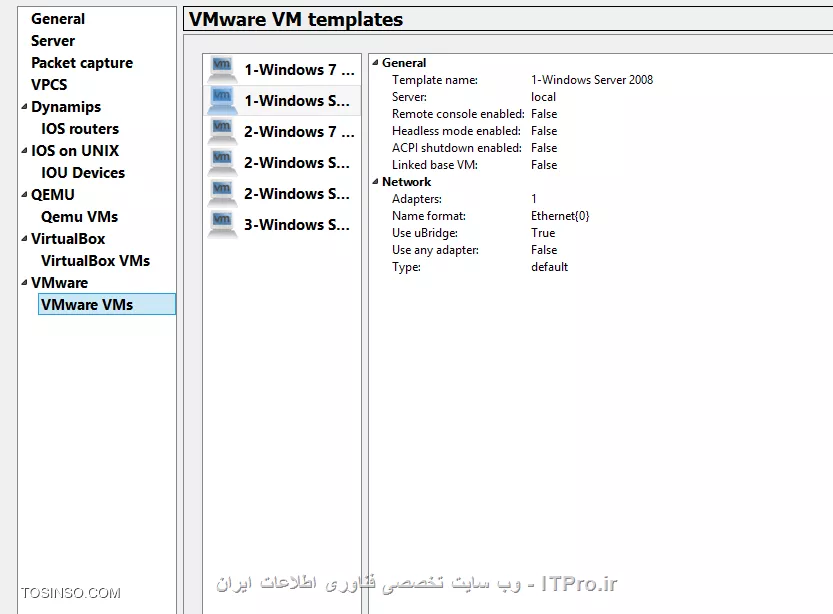
Task: Click the Remote console enabled: label
Action: (x=458, y=114)
